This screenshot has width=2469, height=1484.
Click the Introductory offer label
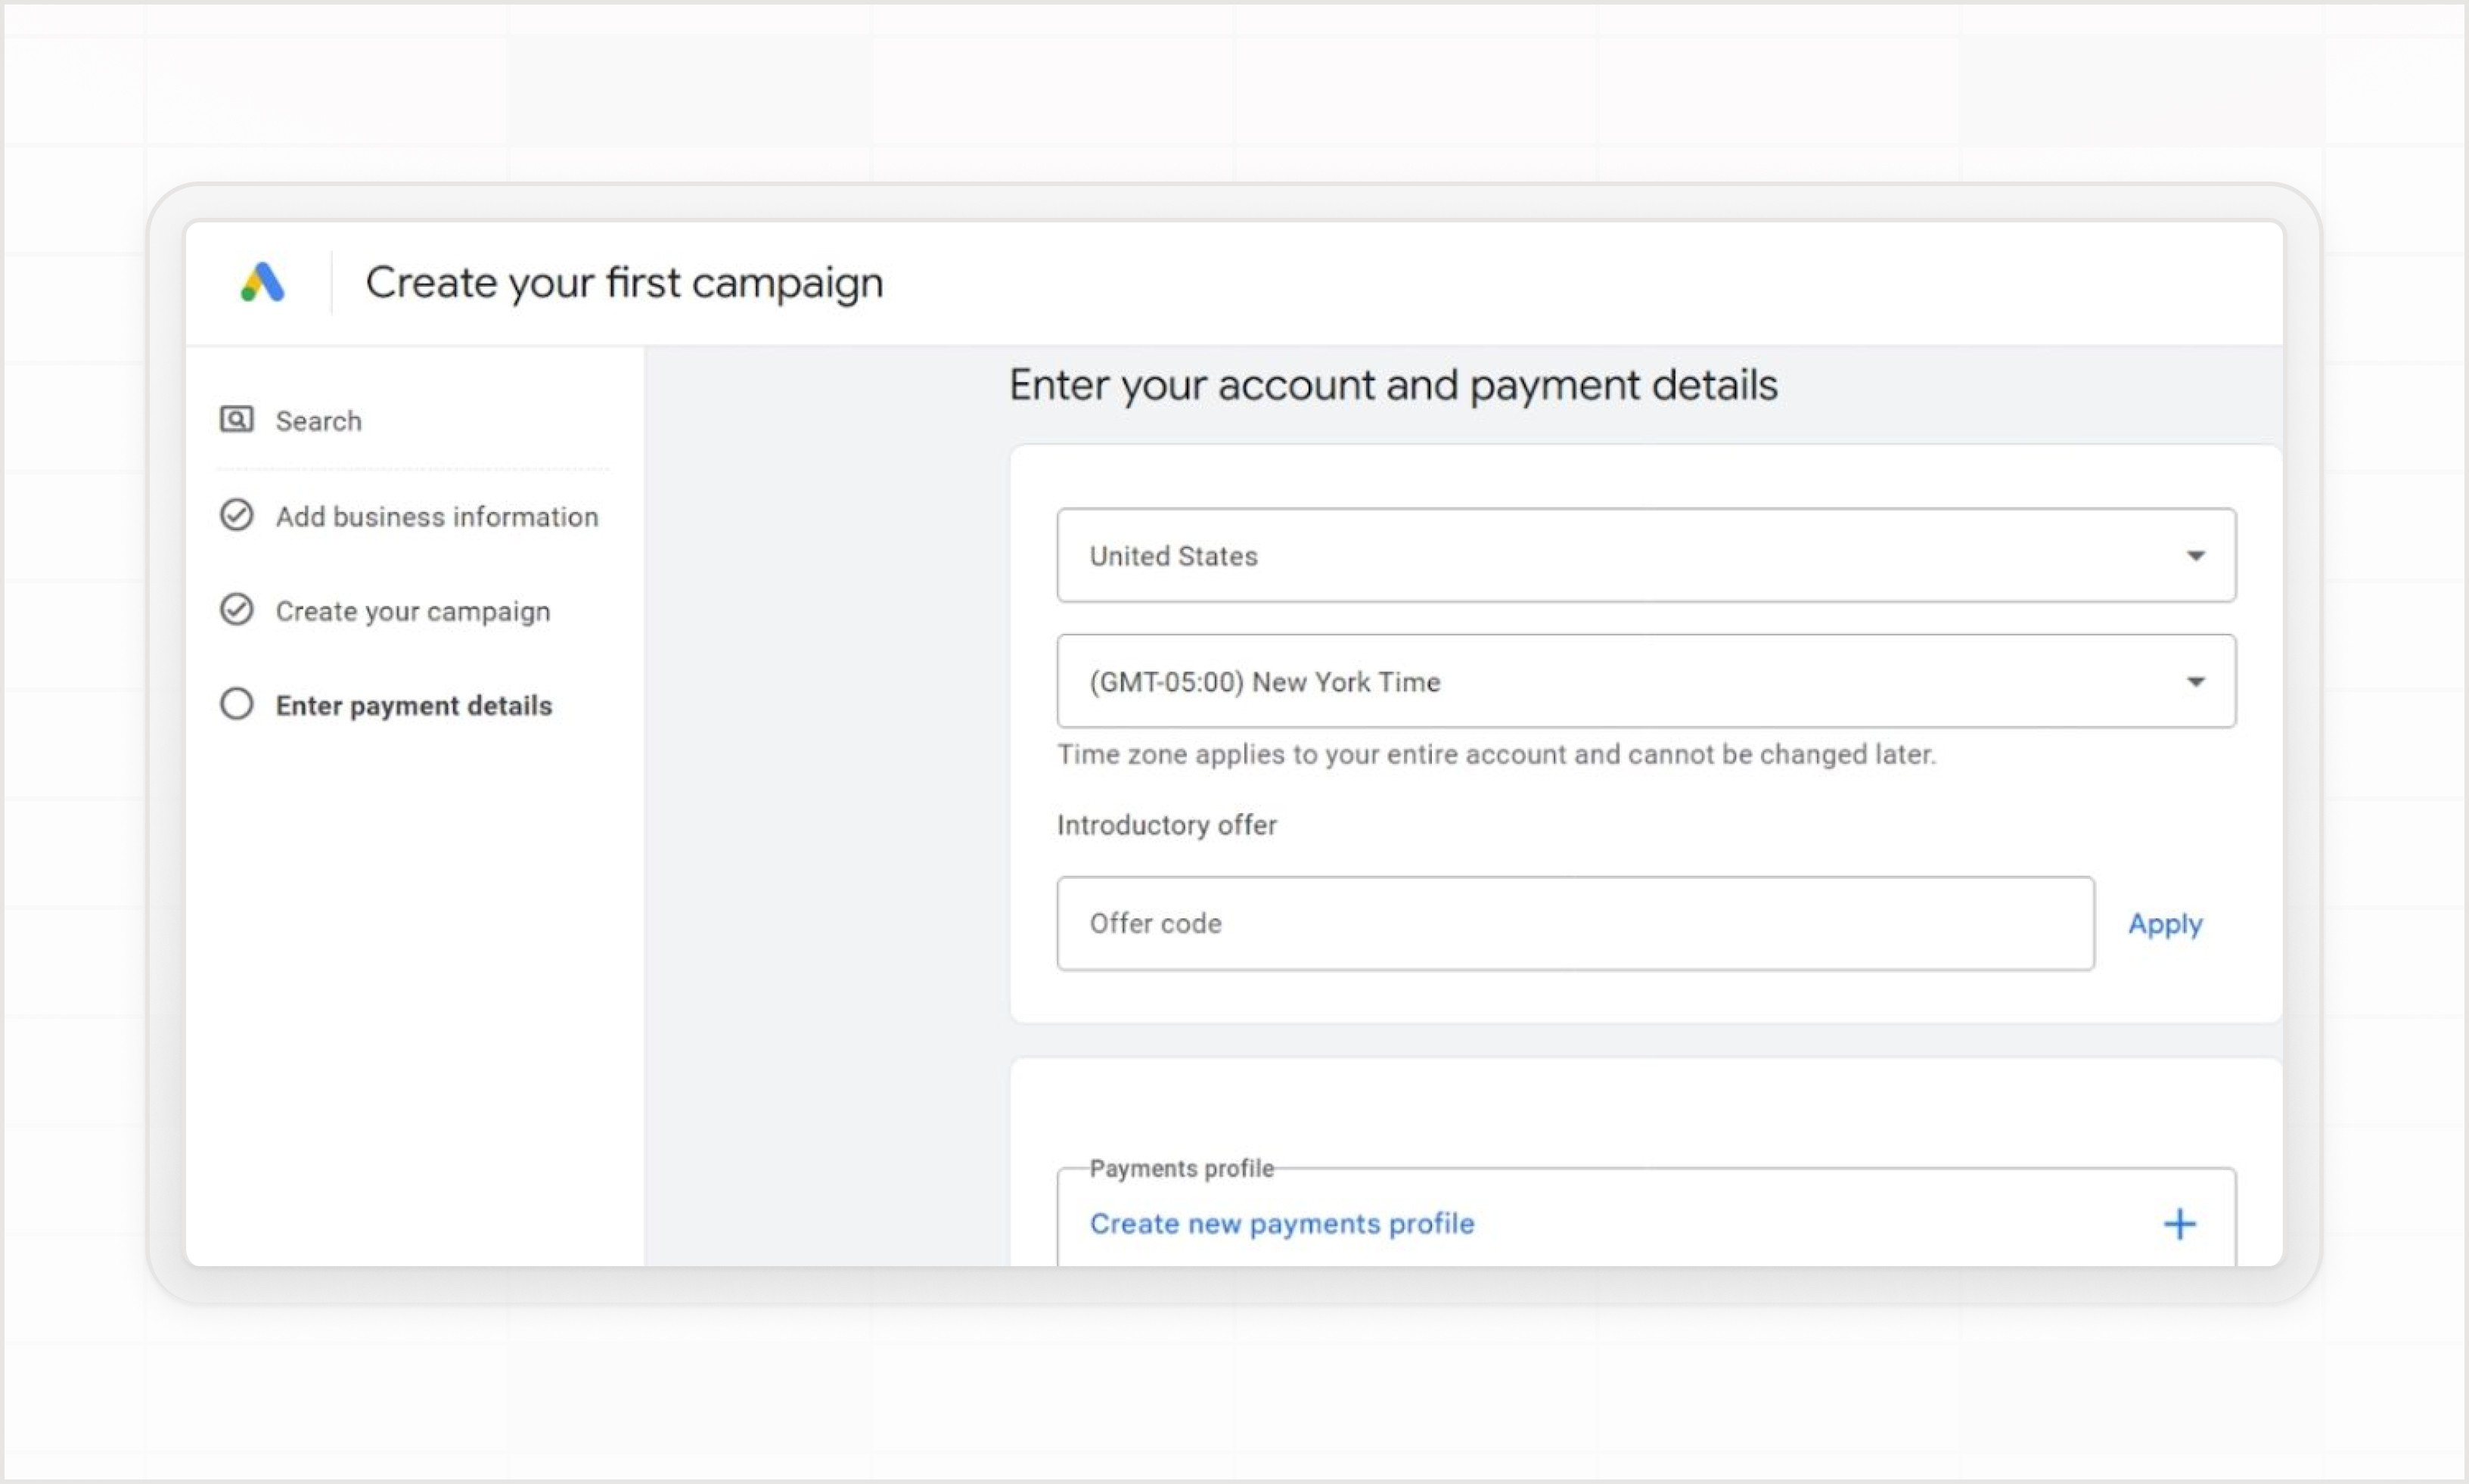1167,825
